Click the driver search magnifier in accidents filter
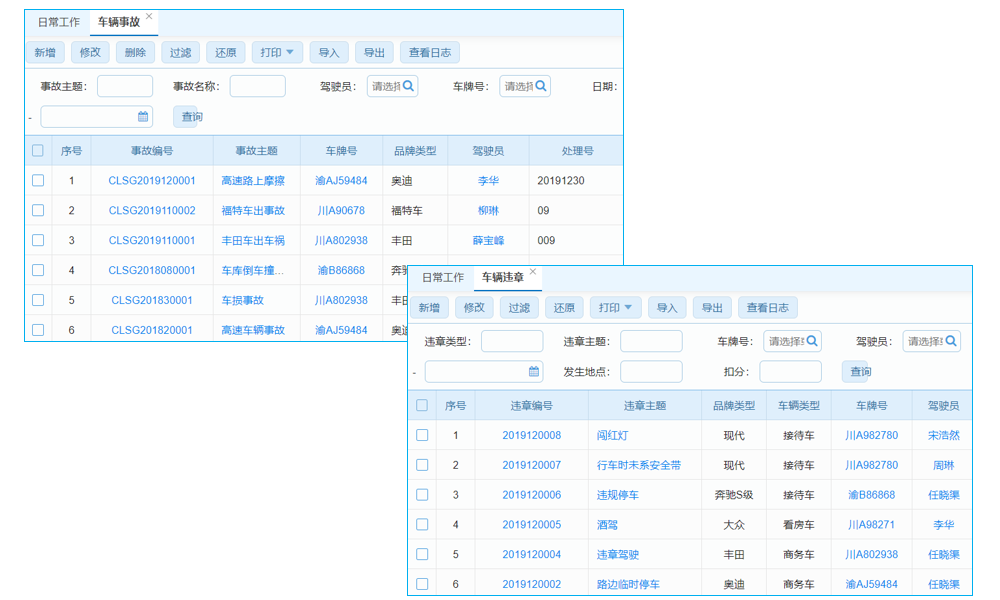The height and width of the screenshot is (600, 1000). tap(409, 86)
